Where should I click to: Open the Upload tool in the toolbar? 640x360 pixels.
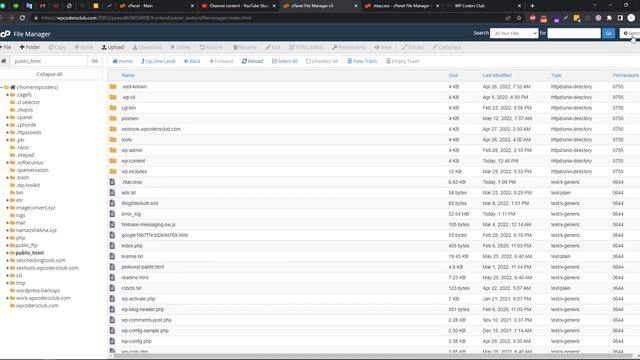coord(113,47)
